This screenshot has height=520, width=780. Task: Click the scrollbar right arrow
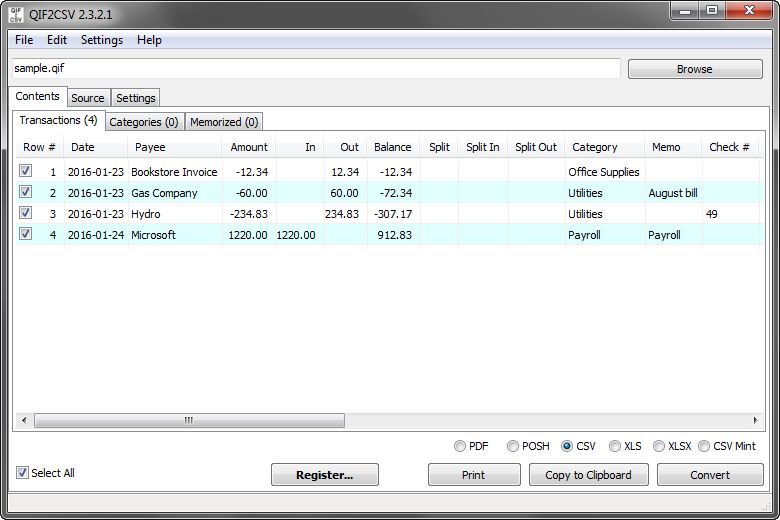(755, 420)
